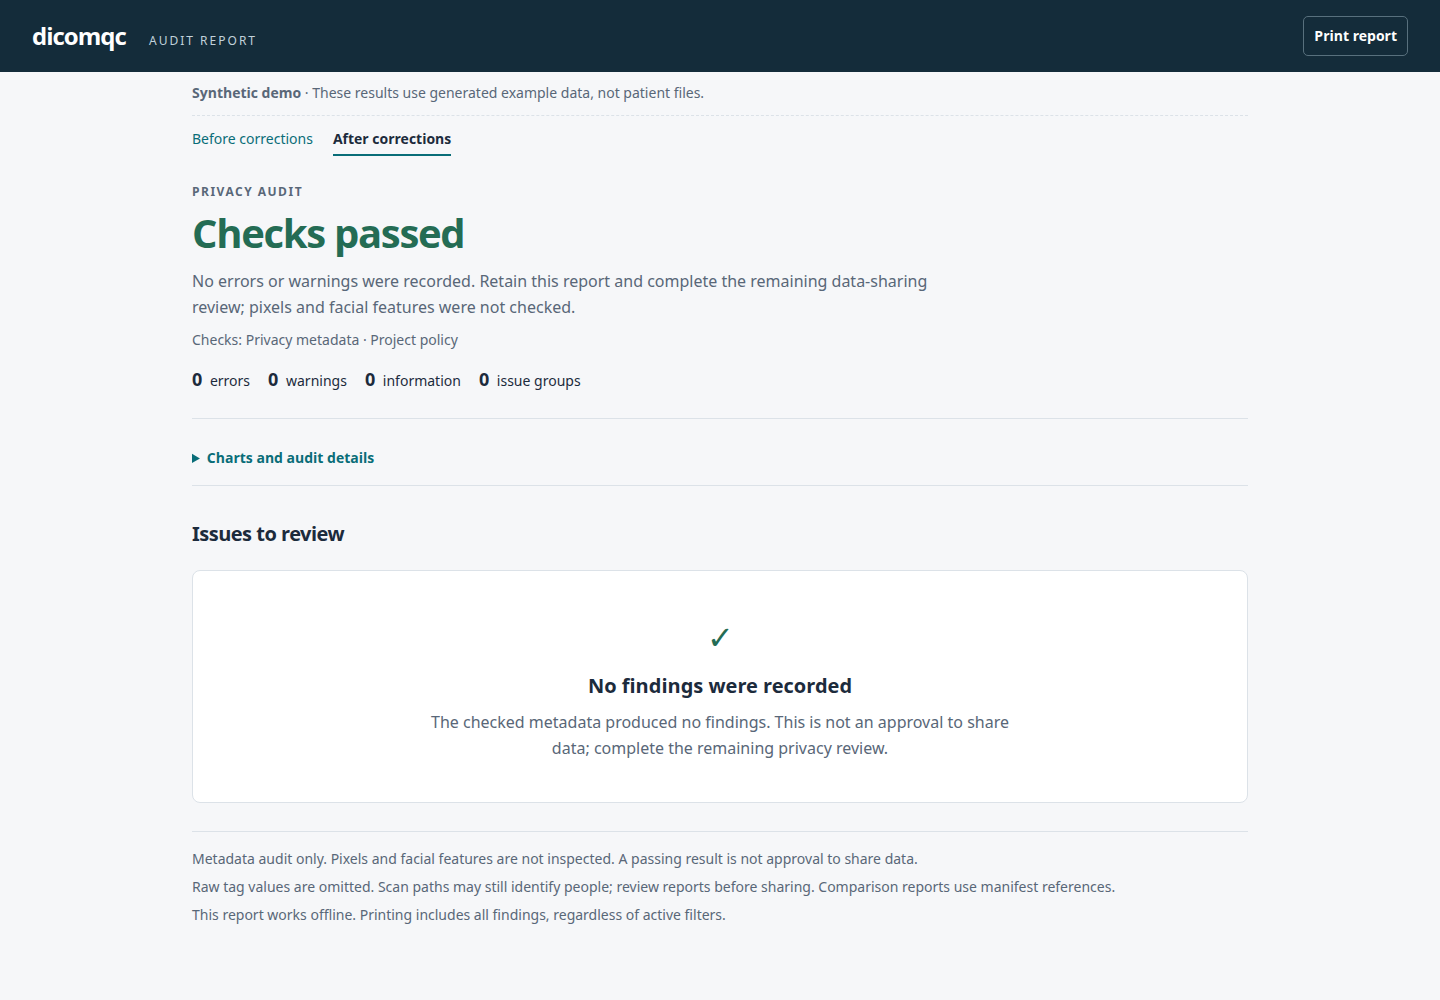The image size is (1440, 1000).
Task: Click the Print report button
Action: point(1355,36)
